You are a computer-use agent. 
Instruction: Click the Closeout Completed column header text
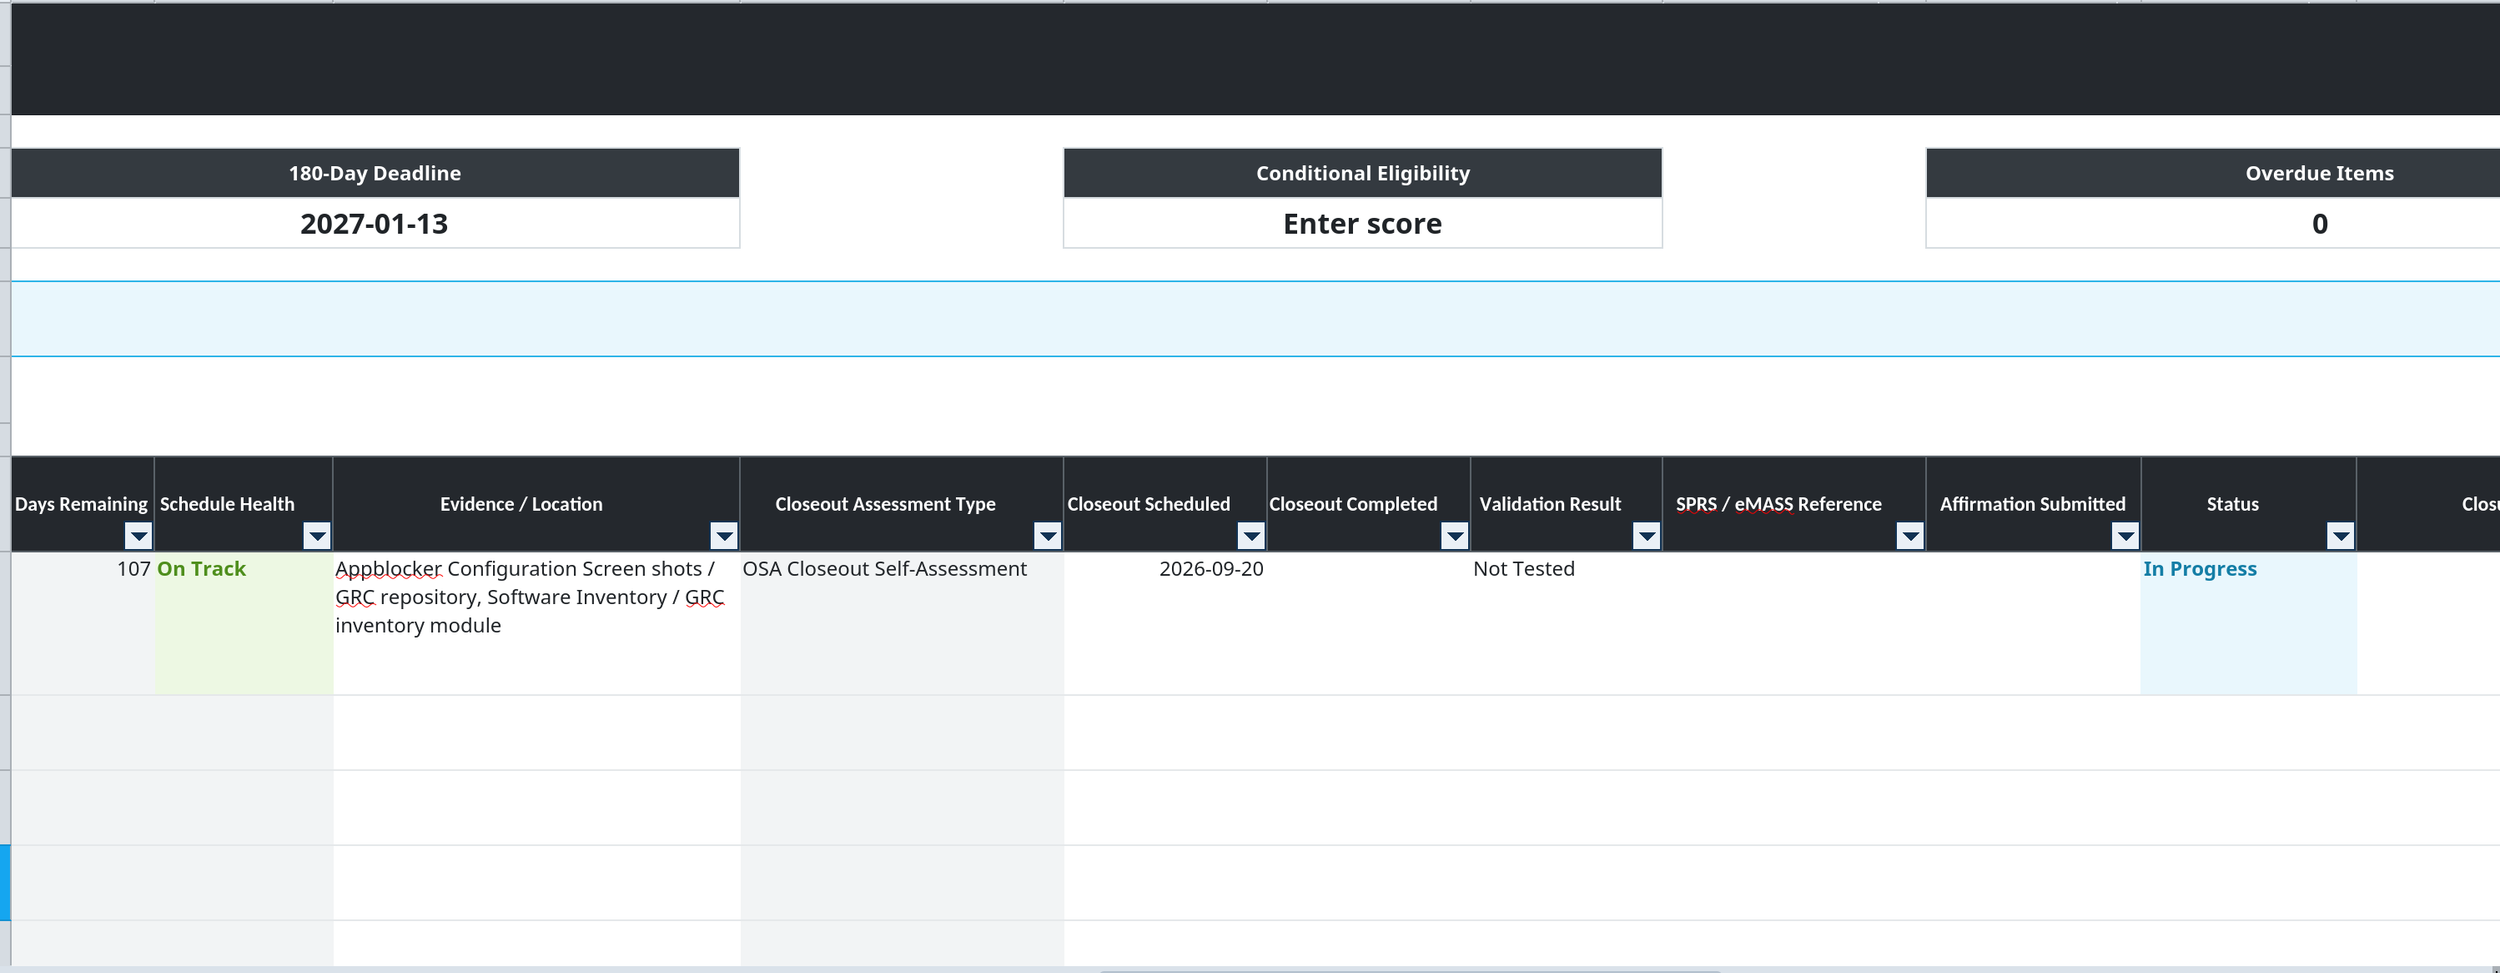(x=1353, y=504)
